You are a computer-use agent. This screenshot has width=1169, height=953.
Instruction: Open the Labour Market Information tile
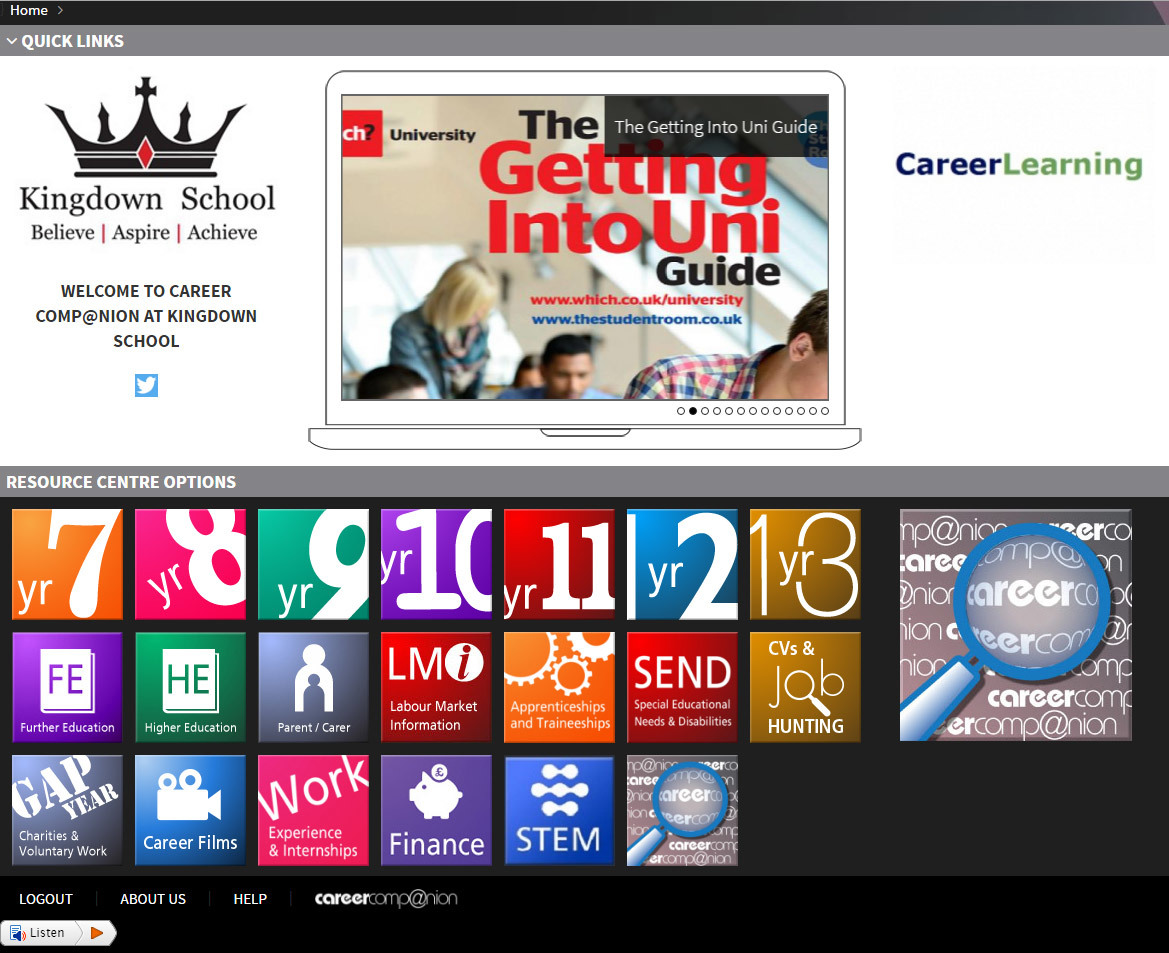436,688
